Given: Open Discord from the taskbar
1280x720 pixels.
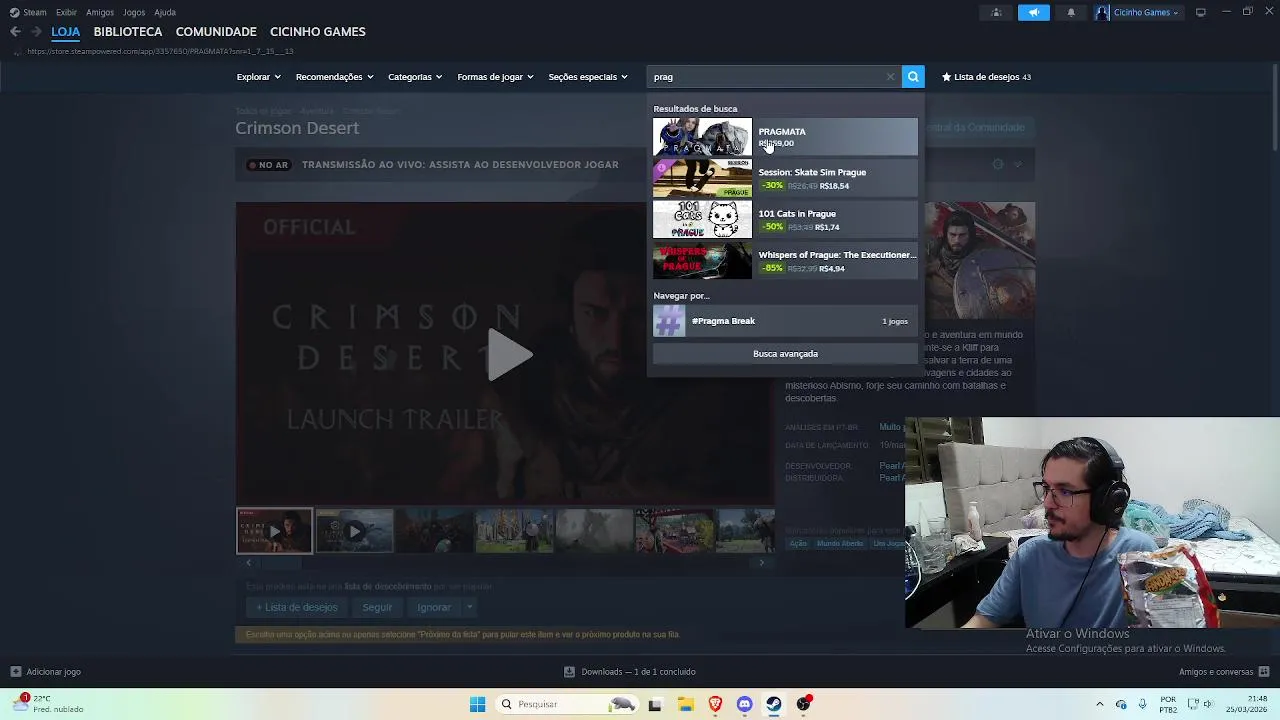Looking at the screenshot, I should (744, 704).
